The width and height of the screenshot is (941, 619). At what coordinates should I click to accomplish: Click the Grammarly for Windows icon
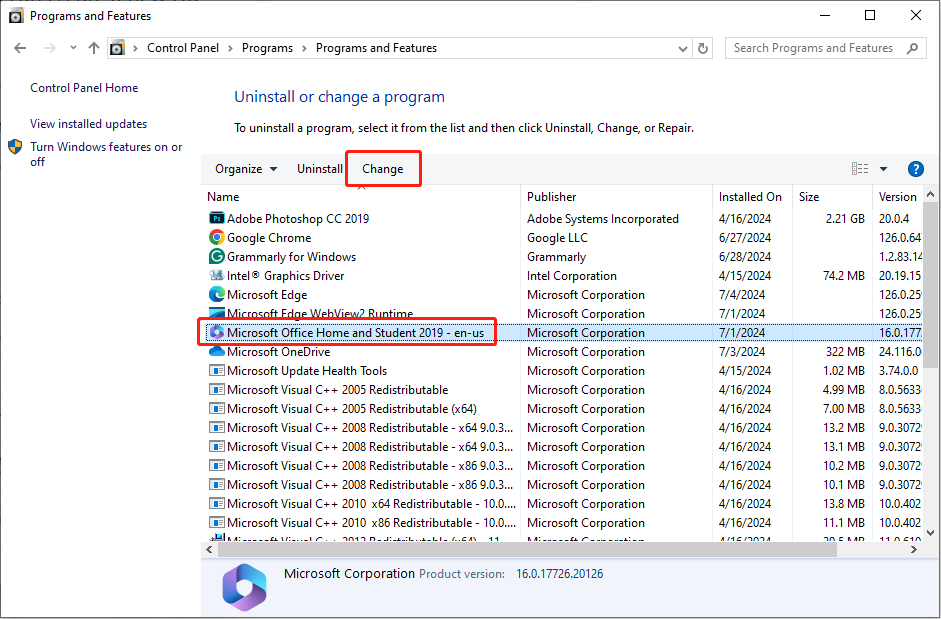pos(216,256)
